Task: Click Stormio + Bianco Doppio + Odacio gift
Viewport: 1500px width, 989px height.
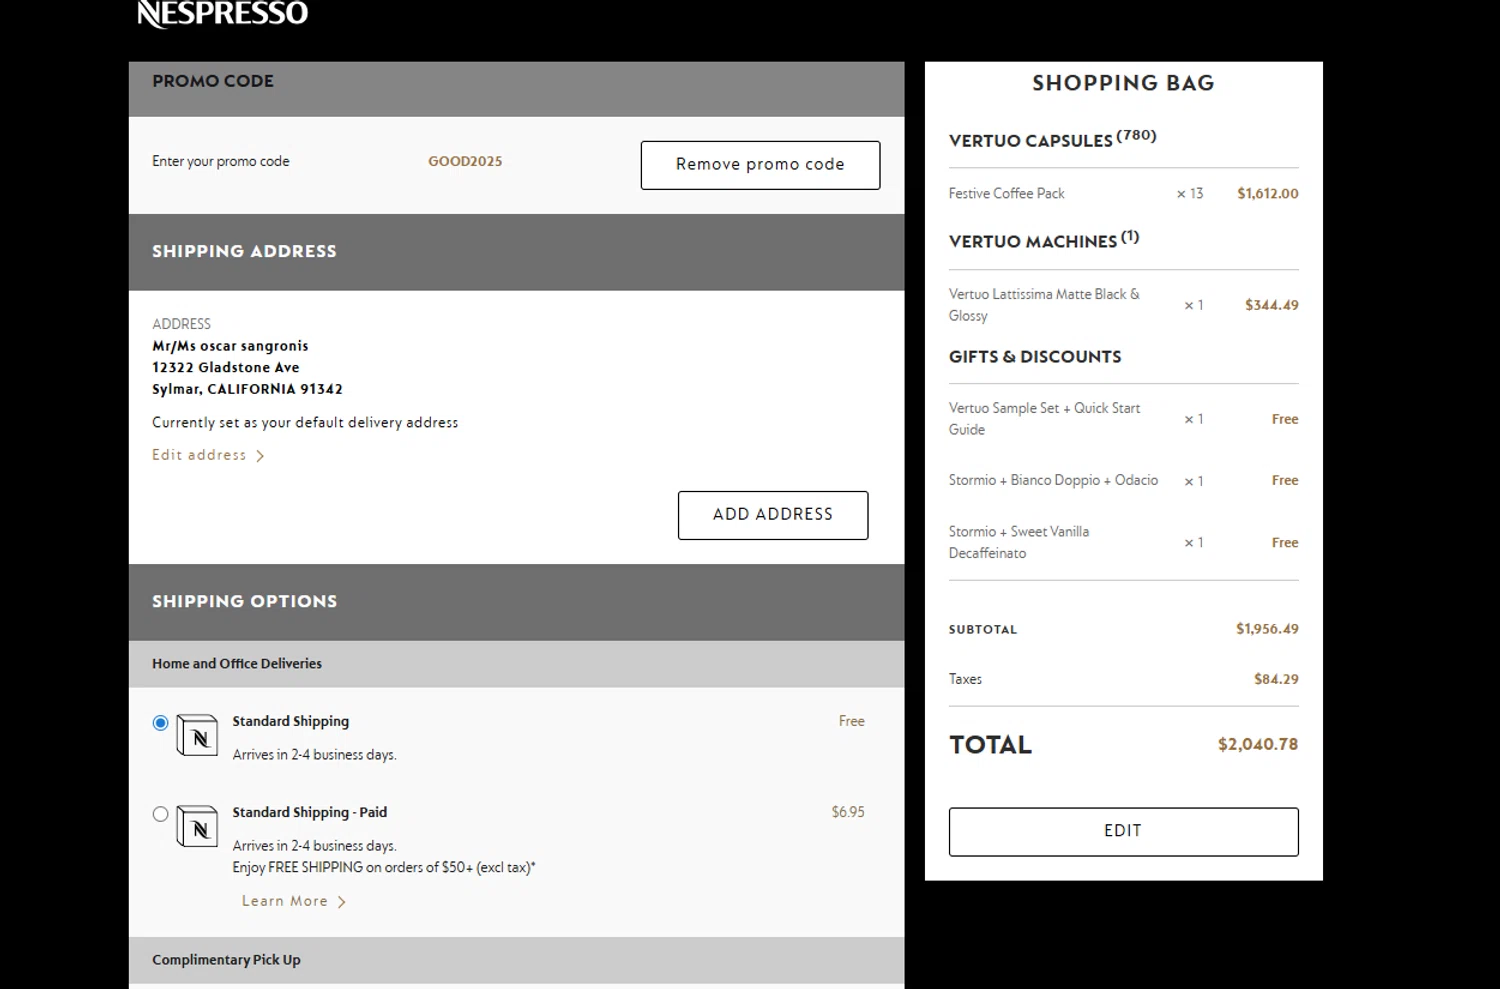Action: 1053,480
